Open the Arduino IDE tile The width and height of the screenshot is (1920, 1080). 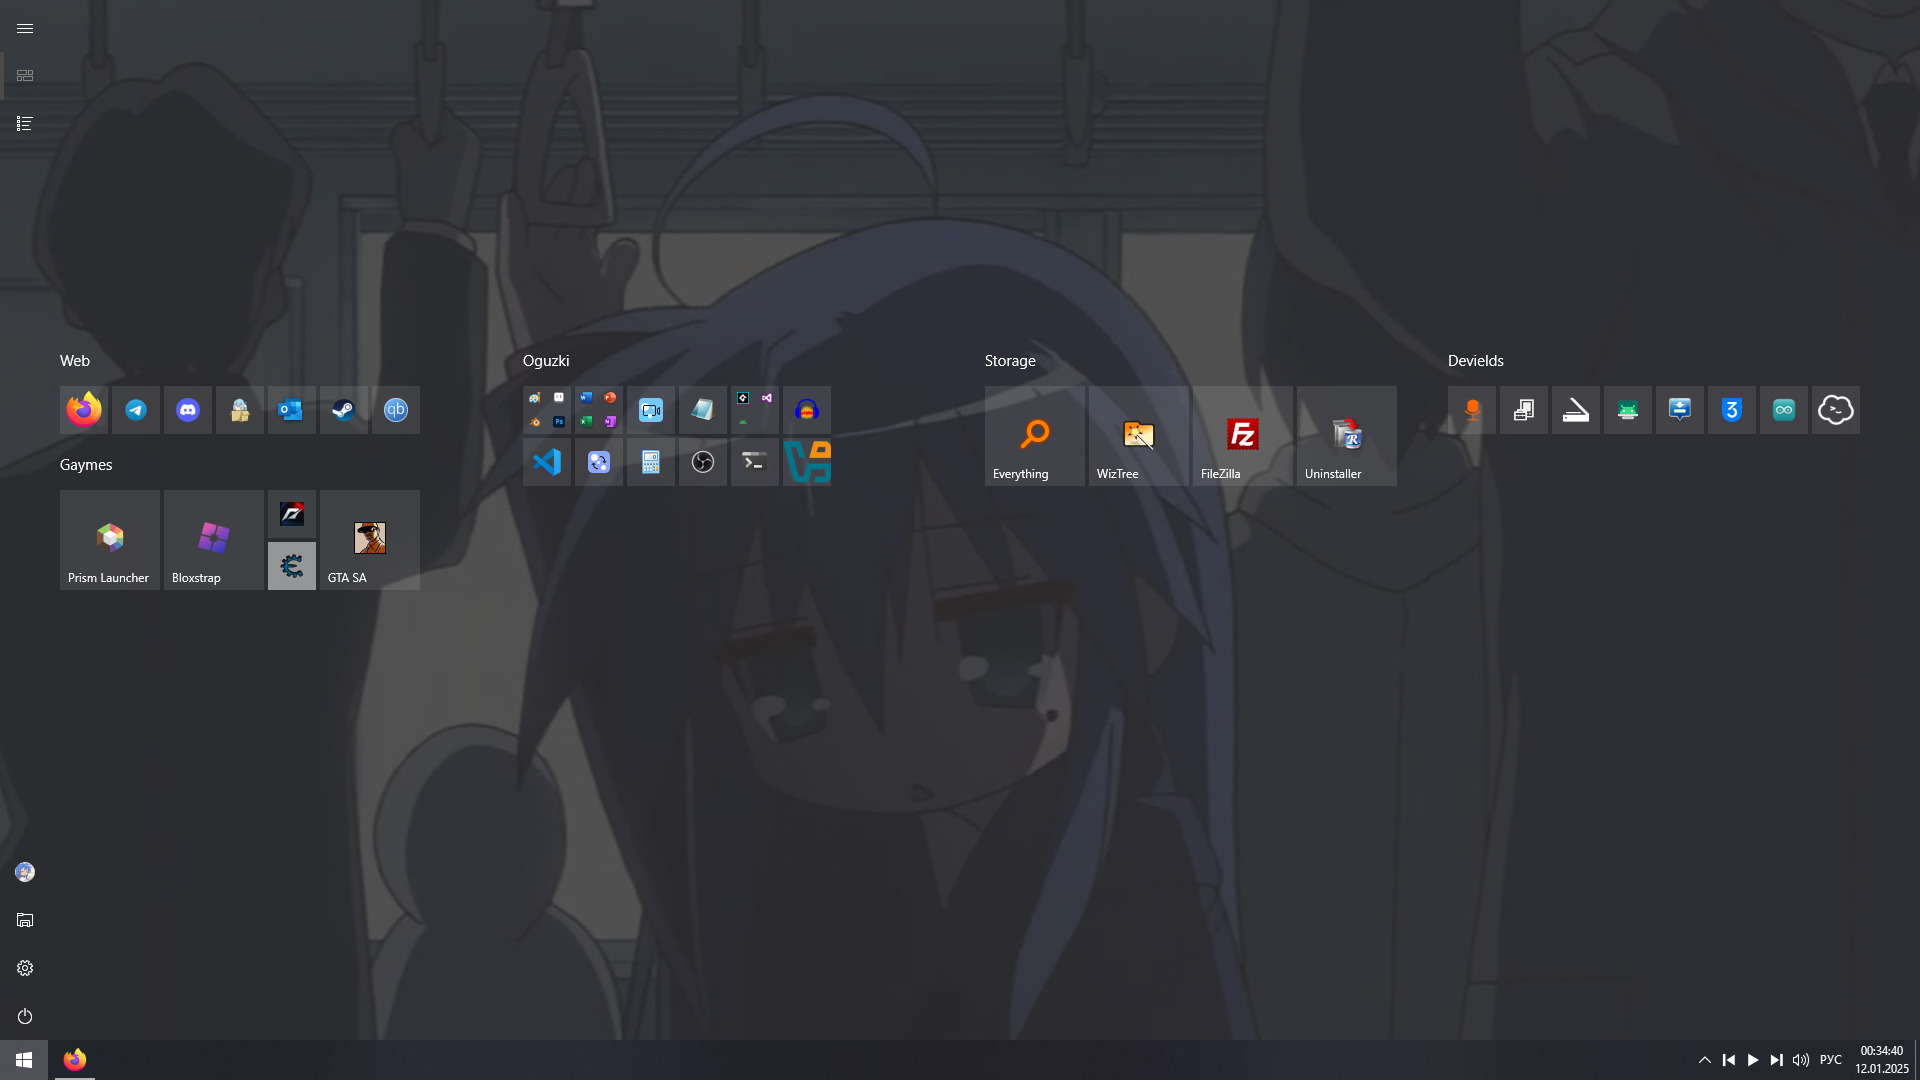pyautogui.click(x=1784, y=410)
